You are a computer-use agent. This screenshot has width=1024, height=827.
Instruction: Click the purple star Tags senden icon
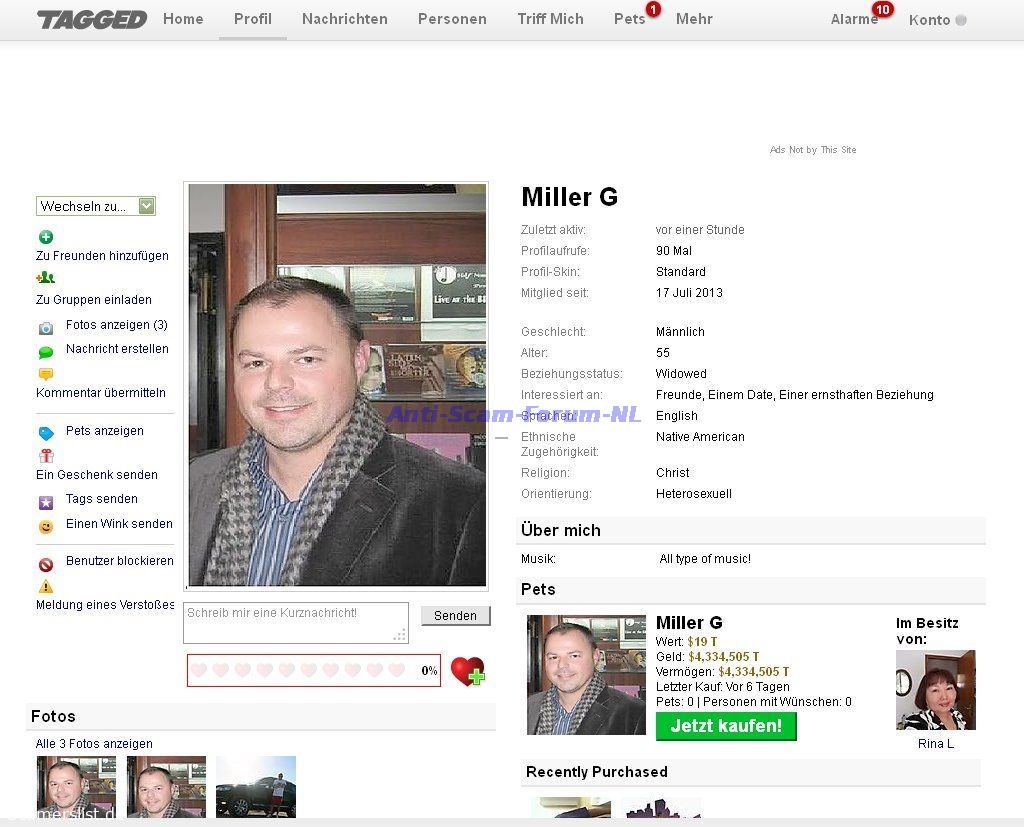(46, 502)
